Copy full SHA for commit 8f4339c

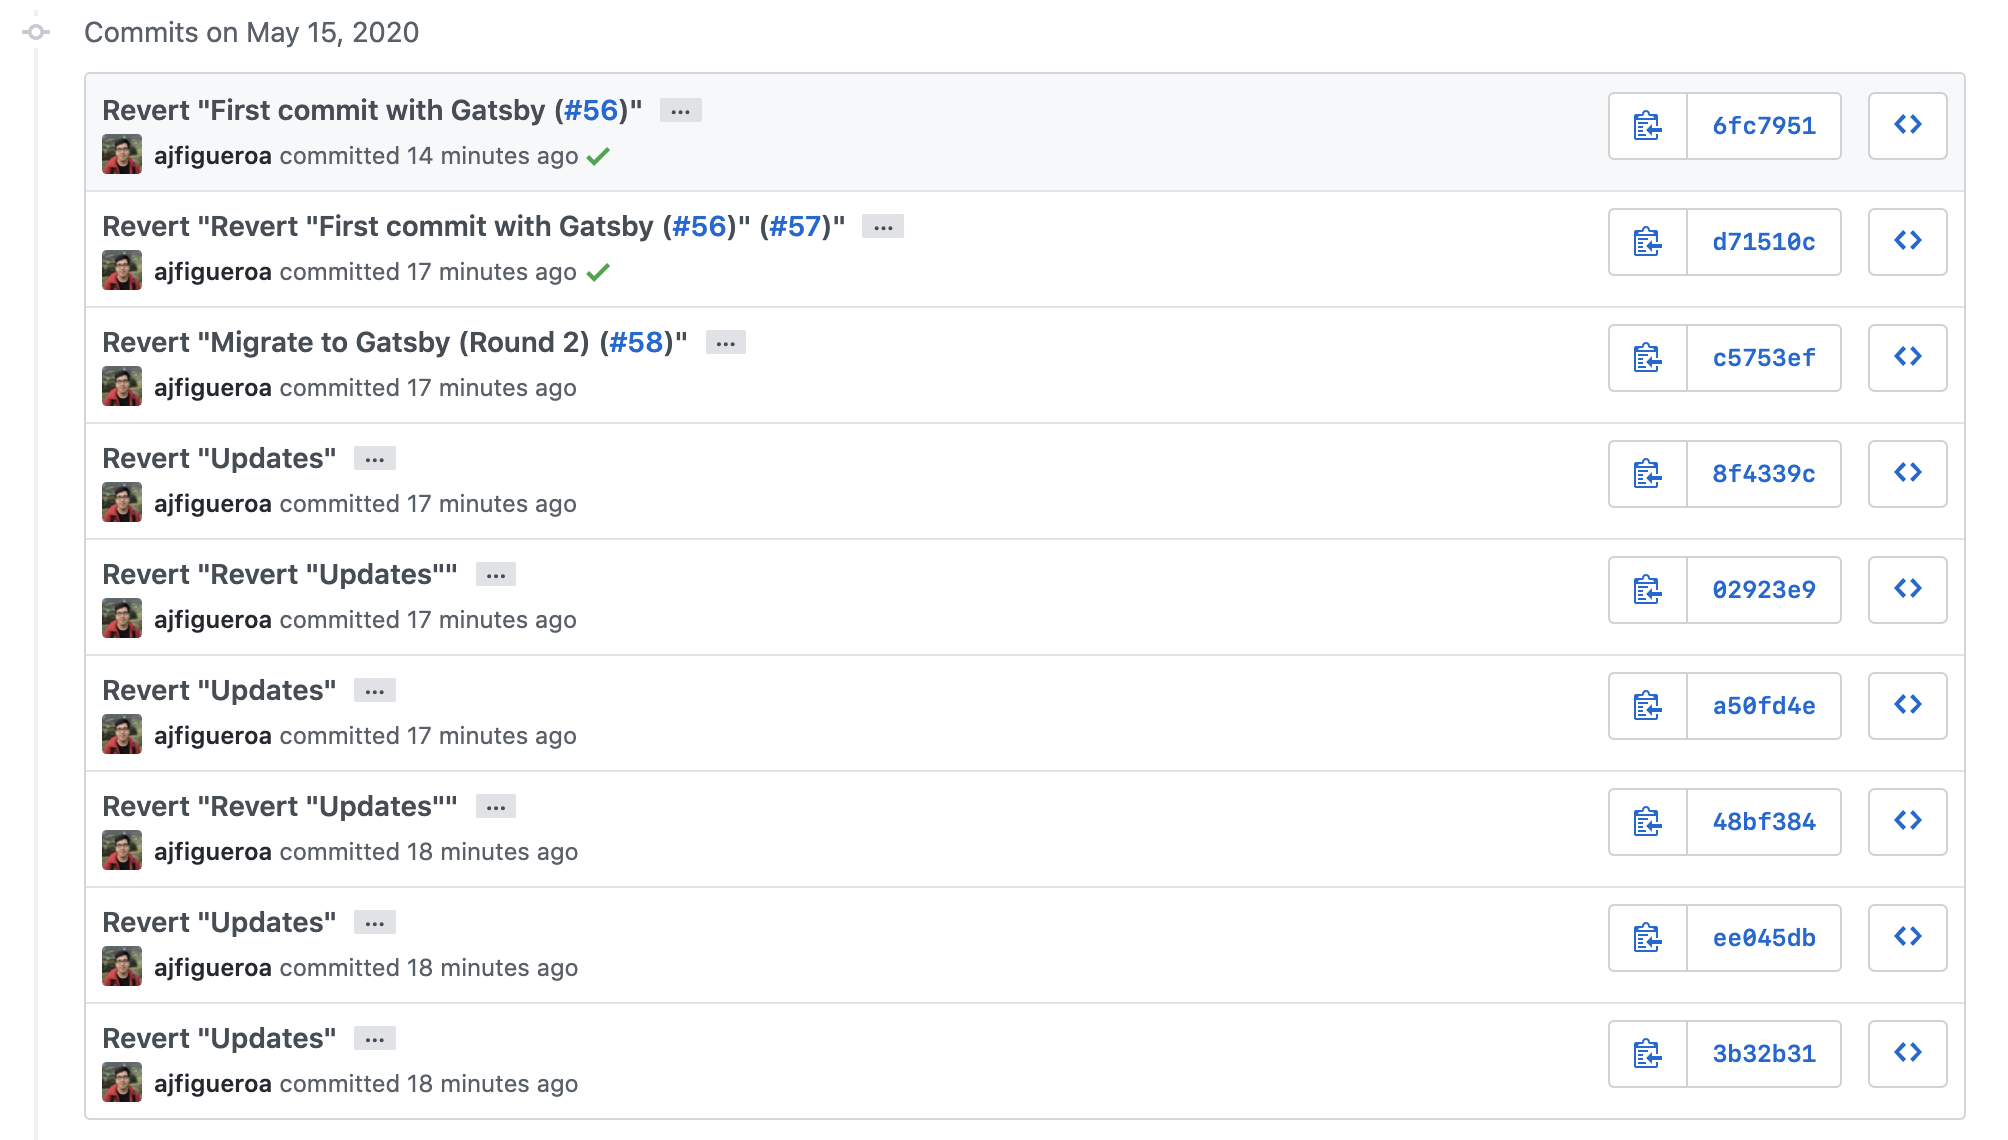point(1647,474)
